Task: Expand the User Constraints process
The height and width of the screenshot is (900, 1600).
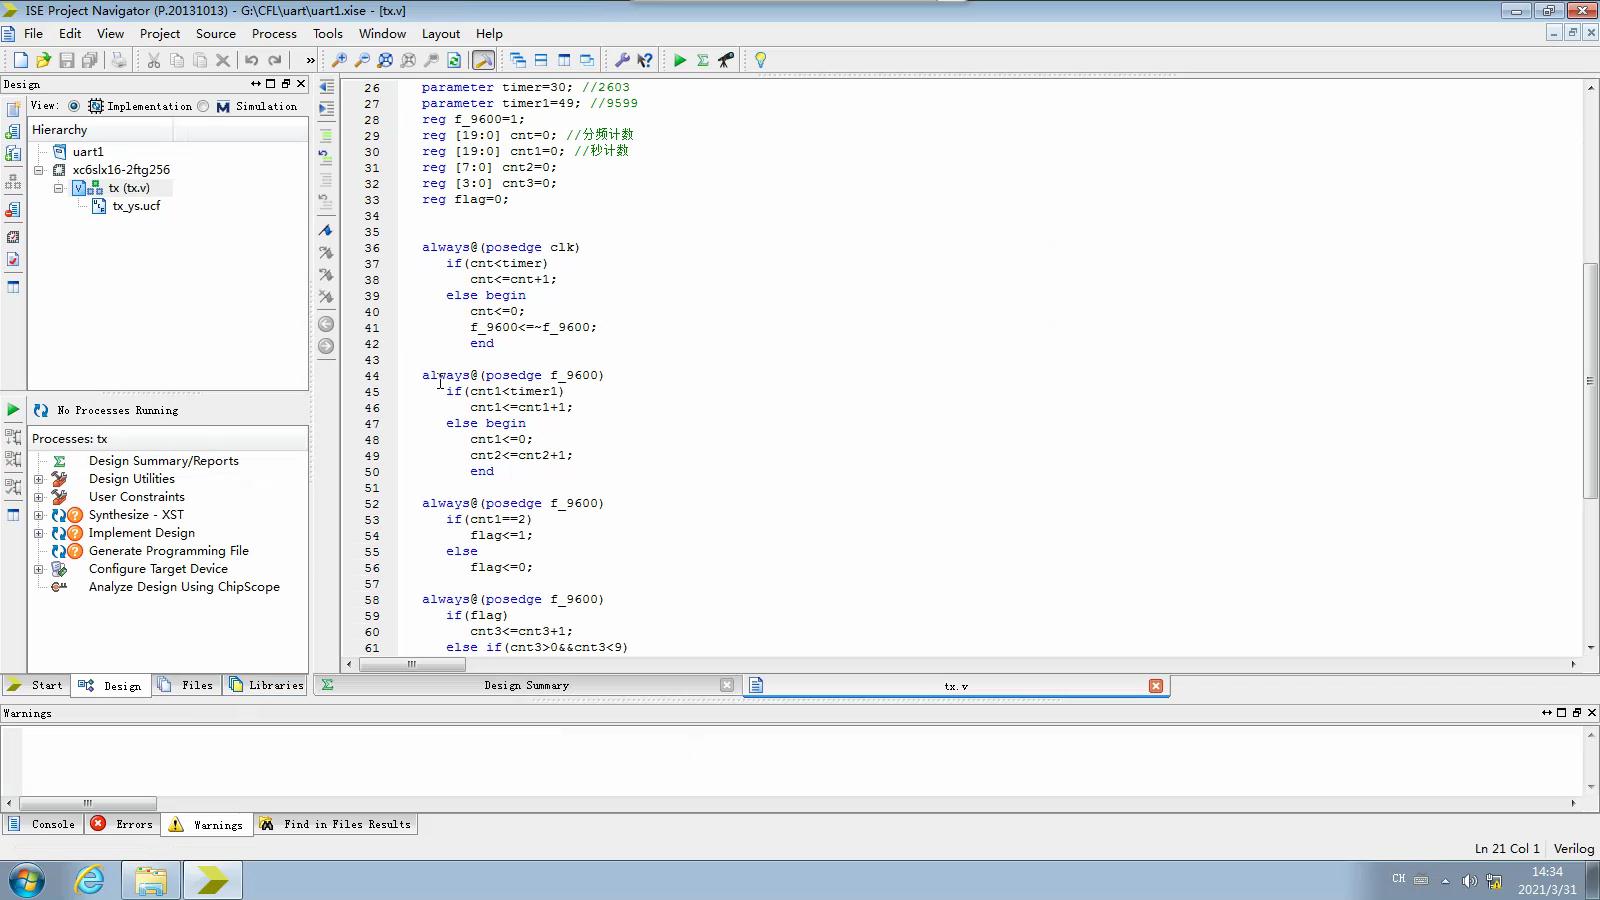Action: click(x=39, y=497)
